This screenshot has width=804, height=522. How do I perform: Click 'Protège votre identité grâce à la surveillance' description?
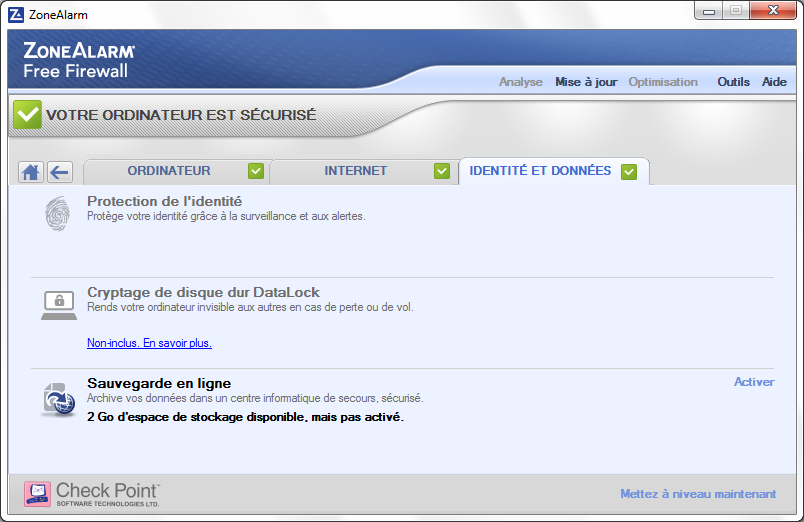(226, 216)
